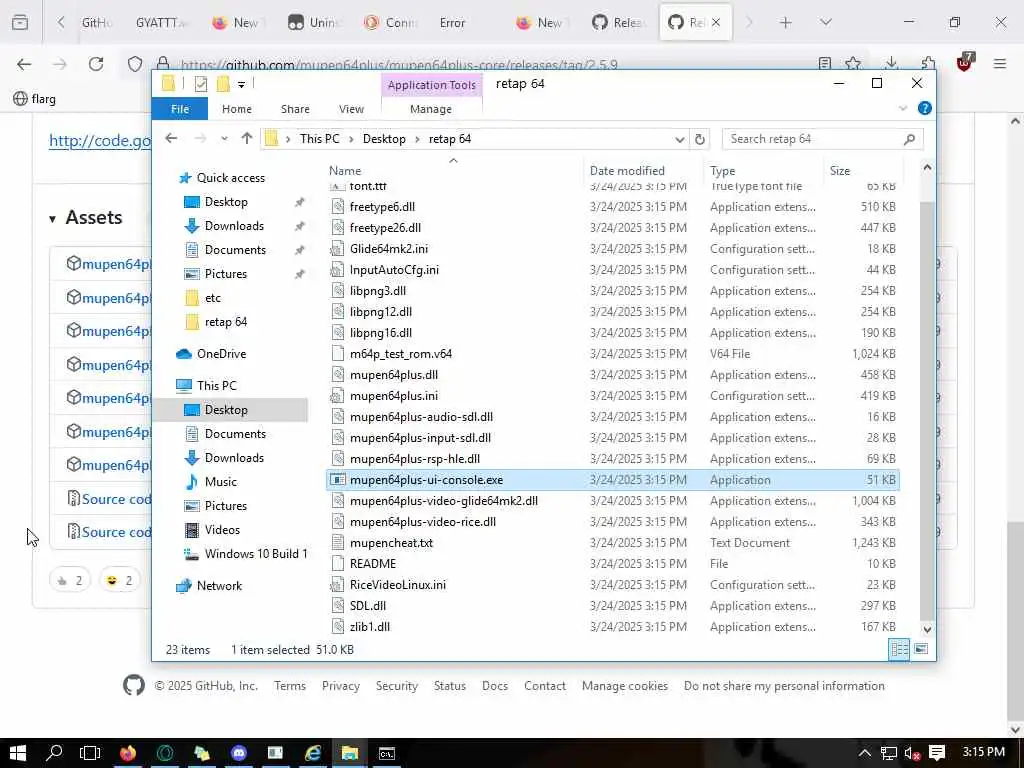Select zlib1.dll in the file list
The width and height of the screenshot is (1024, 768).
[370, 626]
